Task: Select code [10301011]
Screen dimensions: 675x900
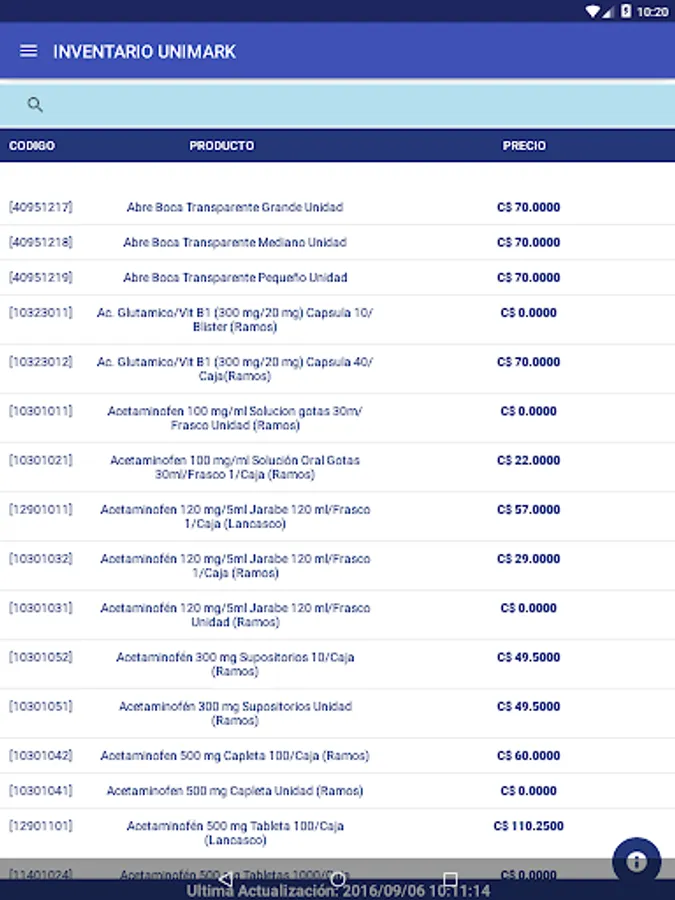Action: [41, 411]
